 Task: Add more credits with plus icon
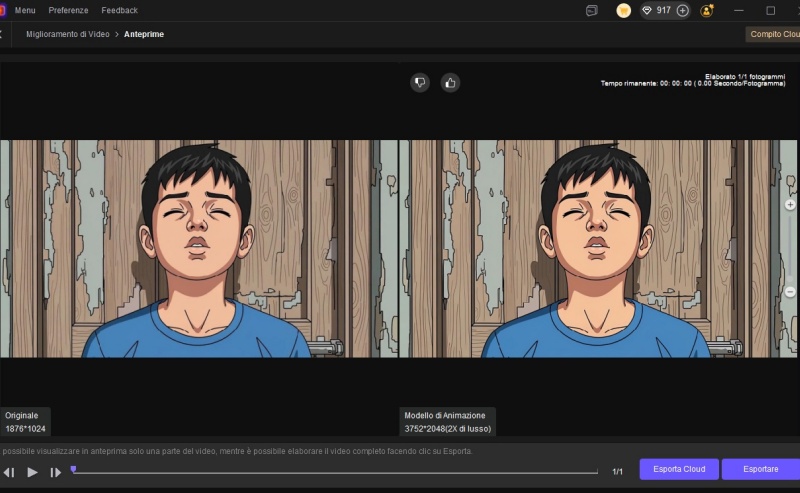(x=683, y=10)
